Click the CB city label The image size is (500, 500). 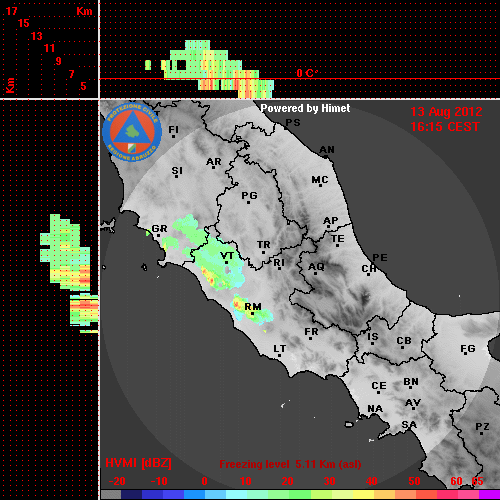point(404,341)
